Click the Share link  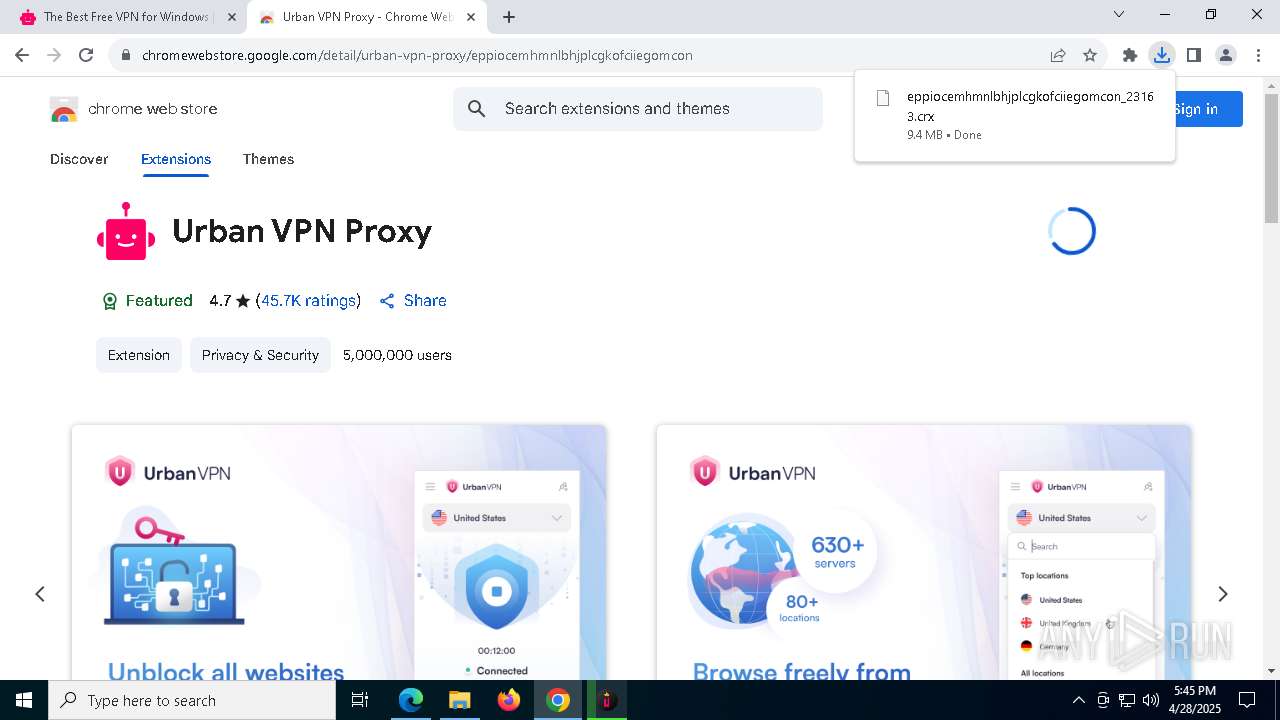tap(413, 301)
